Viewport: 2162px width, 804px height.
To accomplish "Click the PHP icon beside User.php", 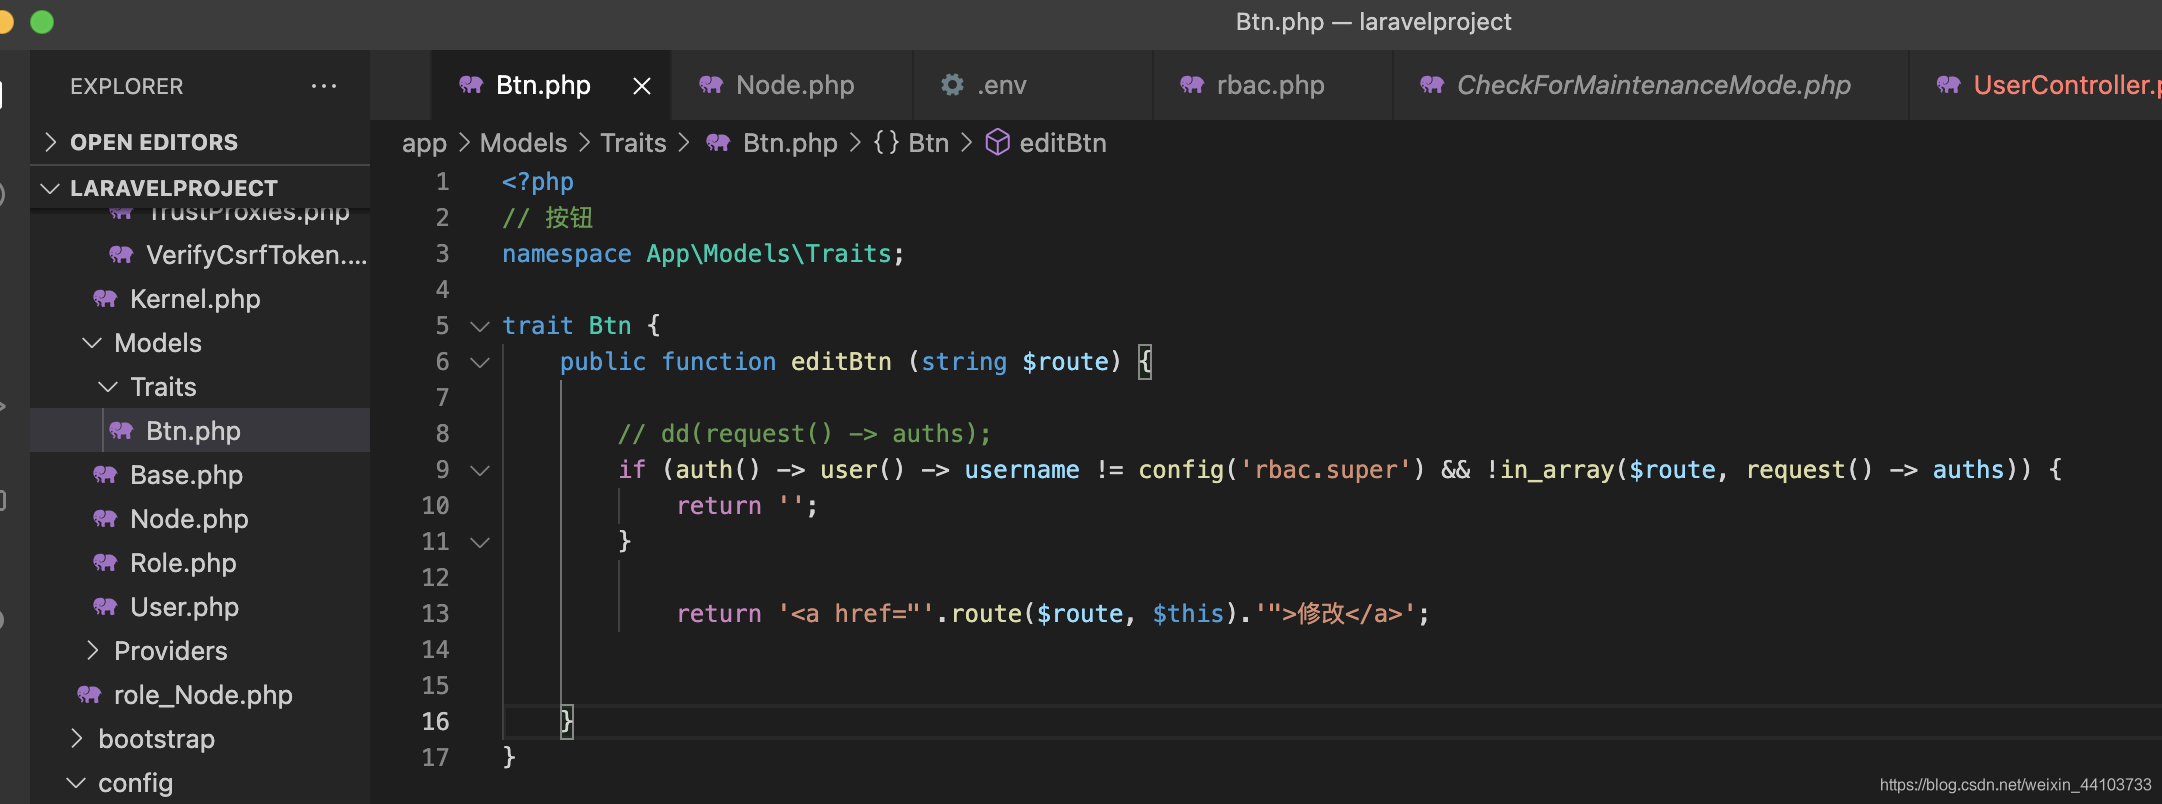I will (x=105, y=607).
